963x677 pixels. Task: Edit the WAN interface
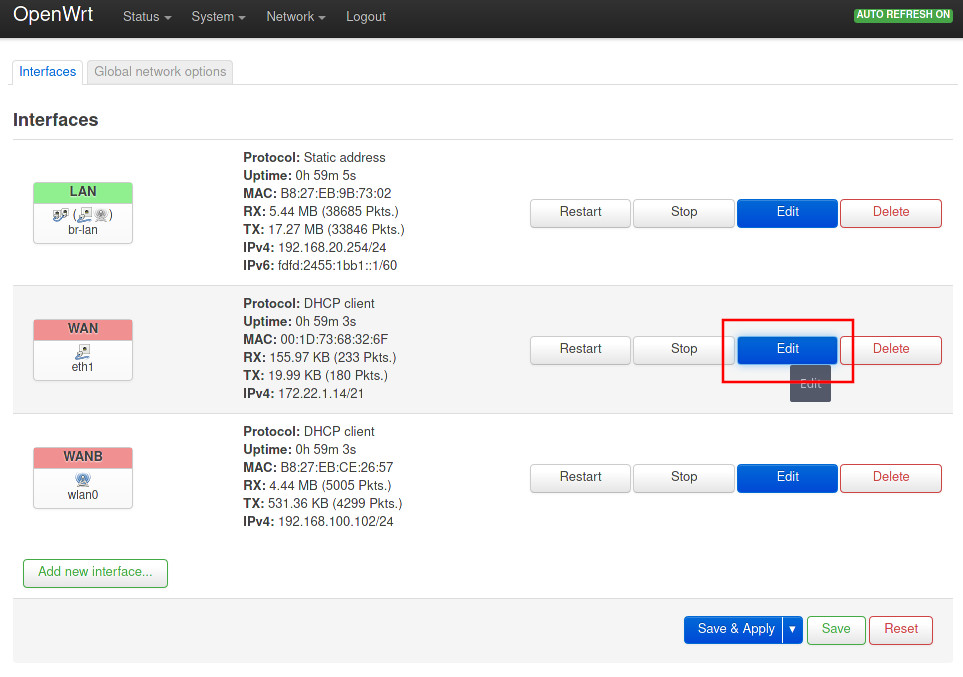(x=787, y=350)
